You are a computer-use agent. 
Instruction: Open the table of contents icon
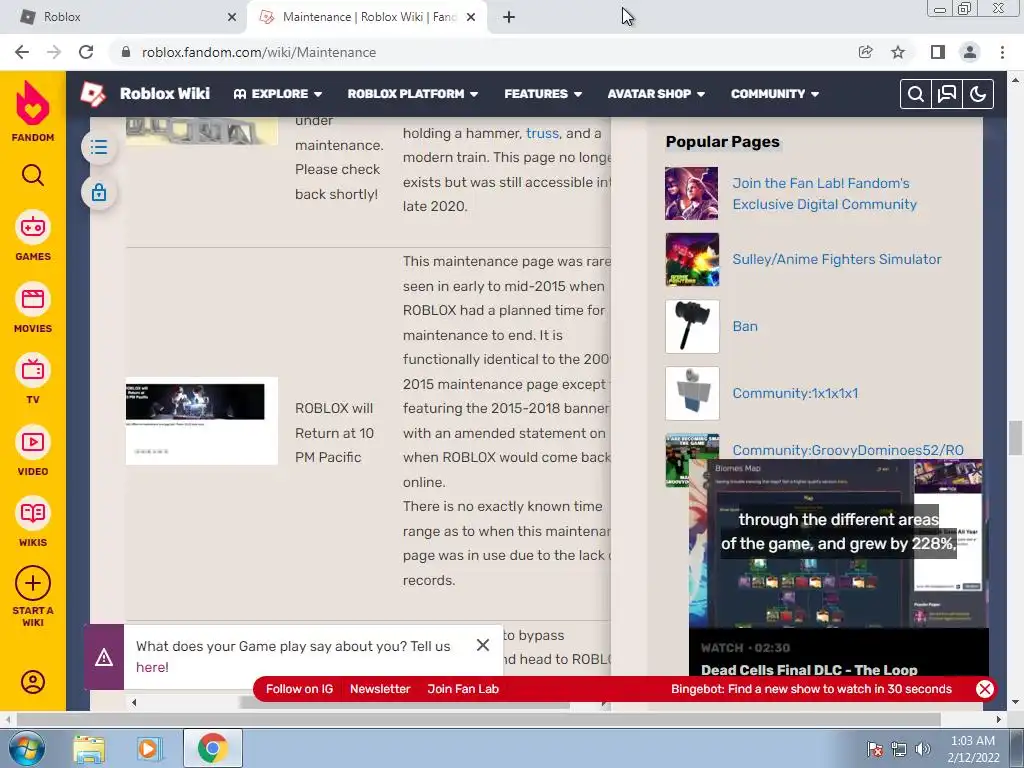(x=99, y=147)
